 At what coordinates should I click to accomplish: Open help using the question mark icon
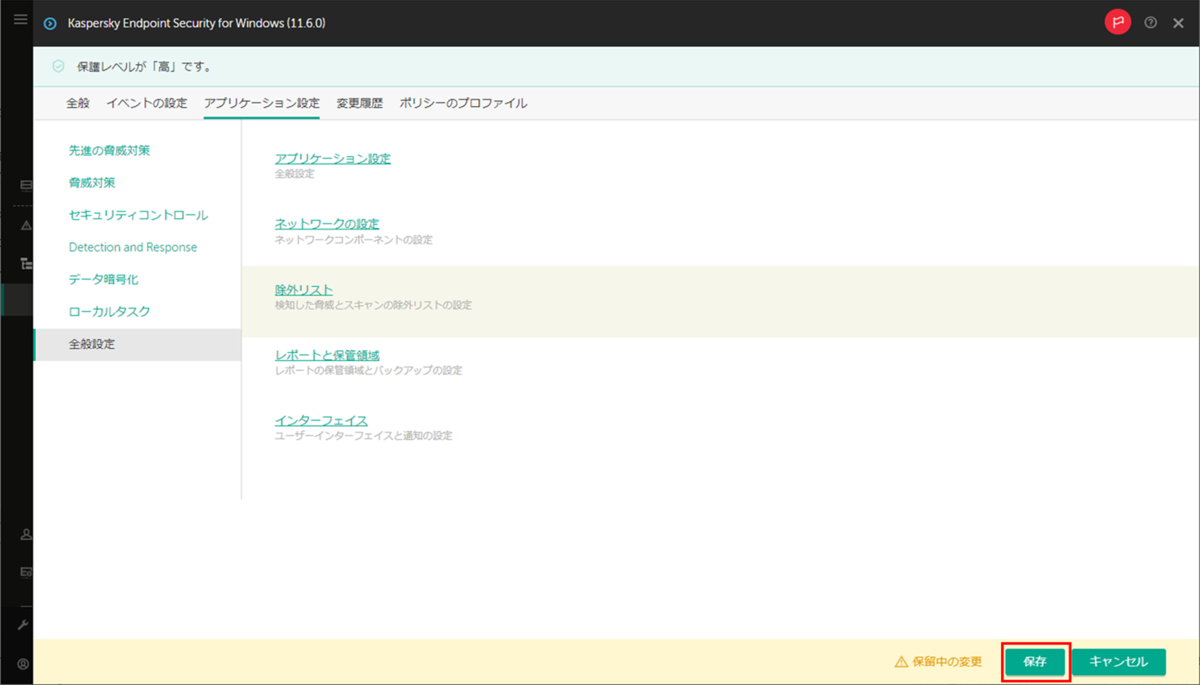click(1150, 22)
